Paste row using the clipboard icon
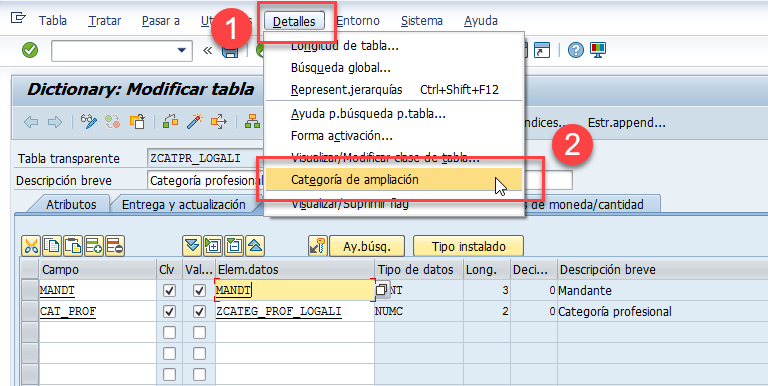 (73, 246)
